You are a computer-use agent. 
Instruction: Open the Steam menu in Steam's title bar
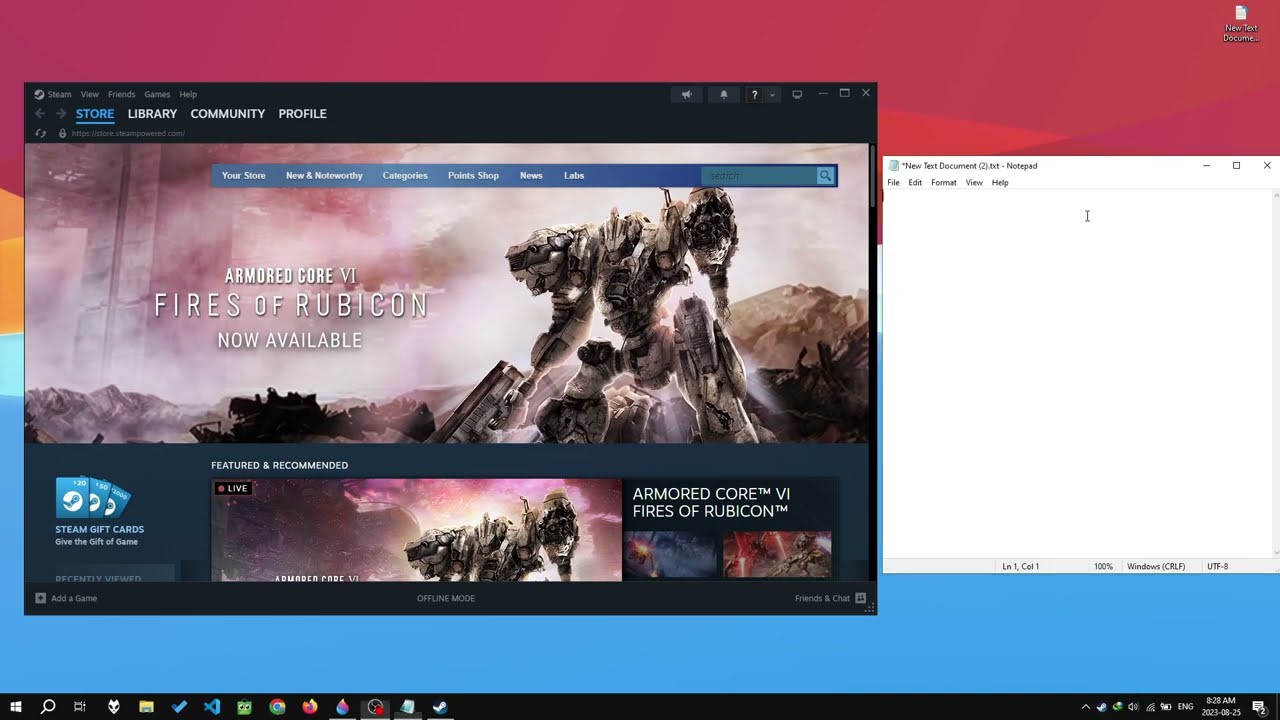click(x=59, y=94)
